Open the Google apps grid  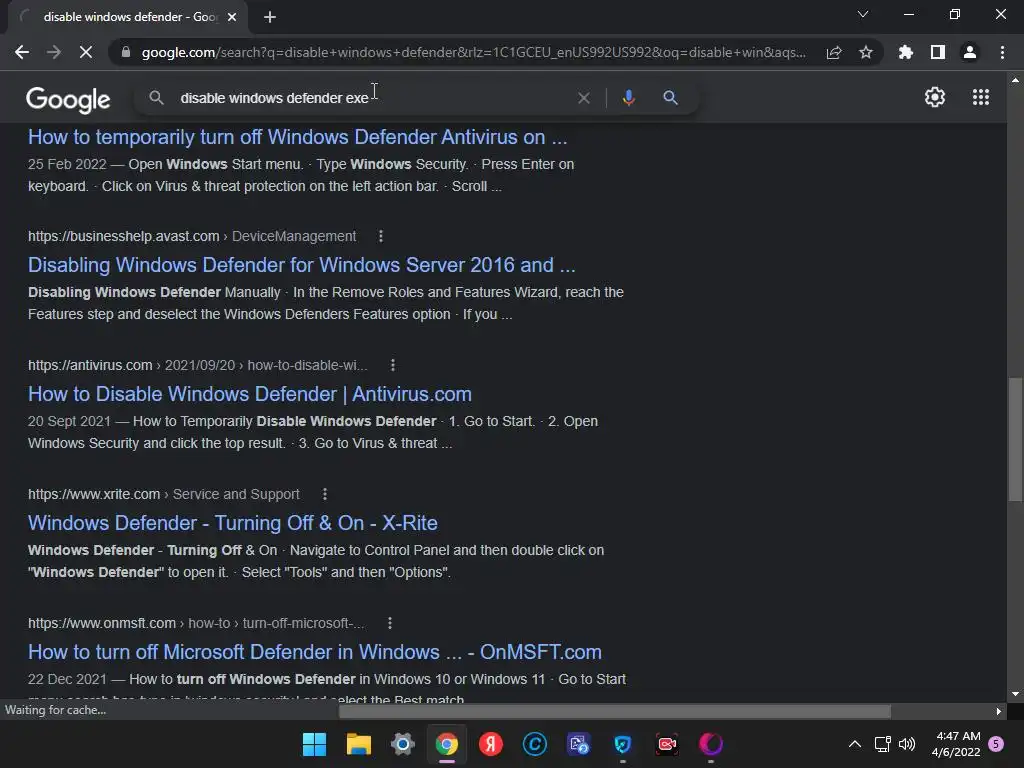[x=981, y=97]
